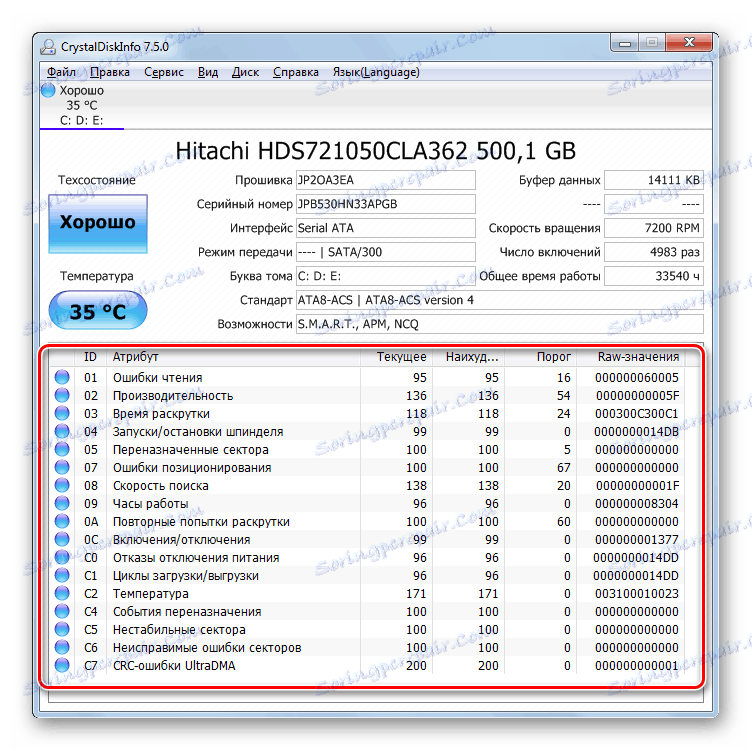Select attribute name Время раскрутки
The height and width of the screenshot is (751, 752).
pyautogui.click(x=161, y=413)
